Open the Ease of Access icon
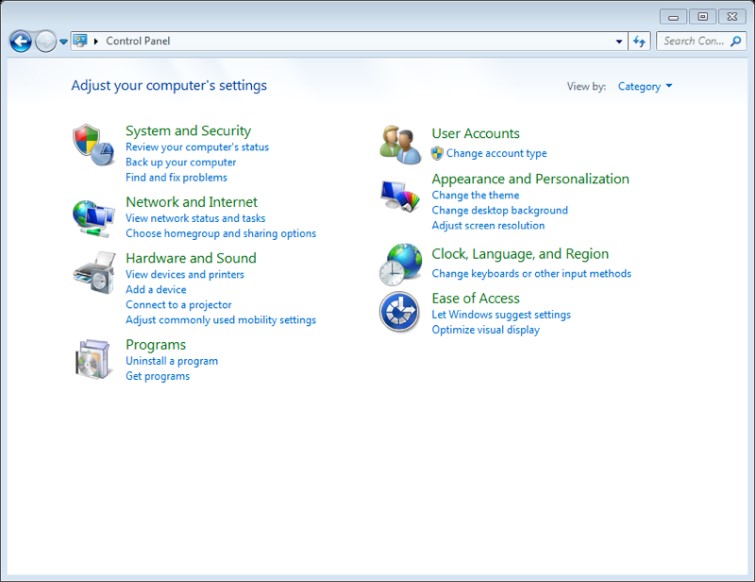The width and height of the screenshot is (755, 582). 399,312
